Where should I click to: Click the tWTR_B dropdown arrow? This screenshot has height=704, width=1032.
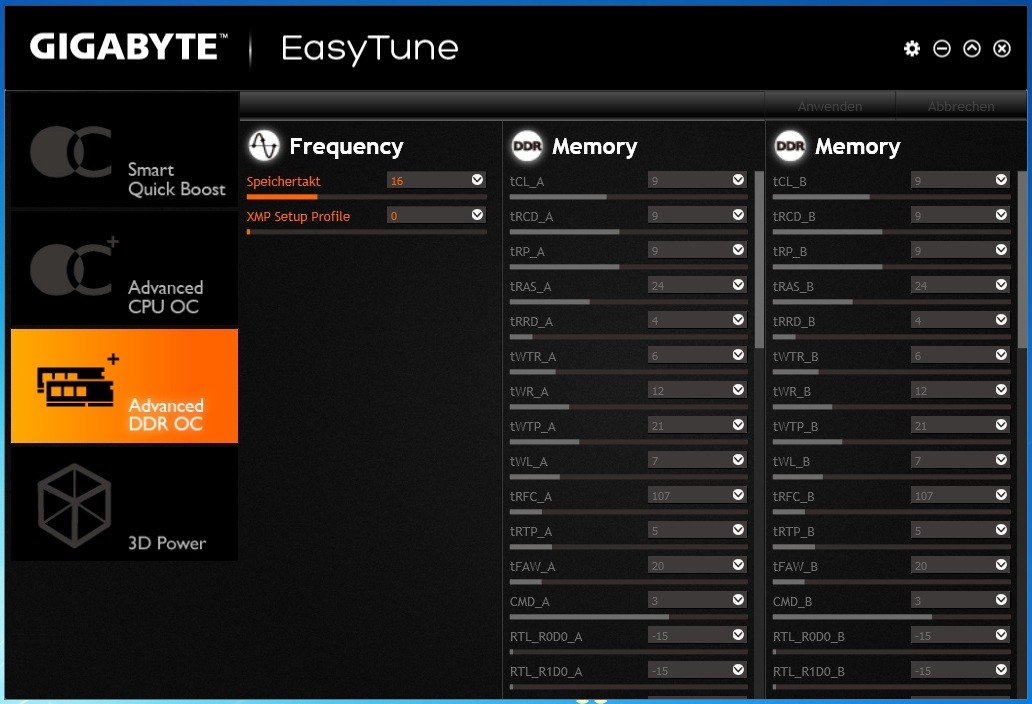(1001, 355)
